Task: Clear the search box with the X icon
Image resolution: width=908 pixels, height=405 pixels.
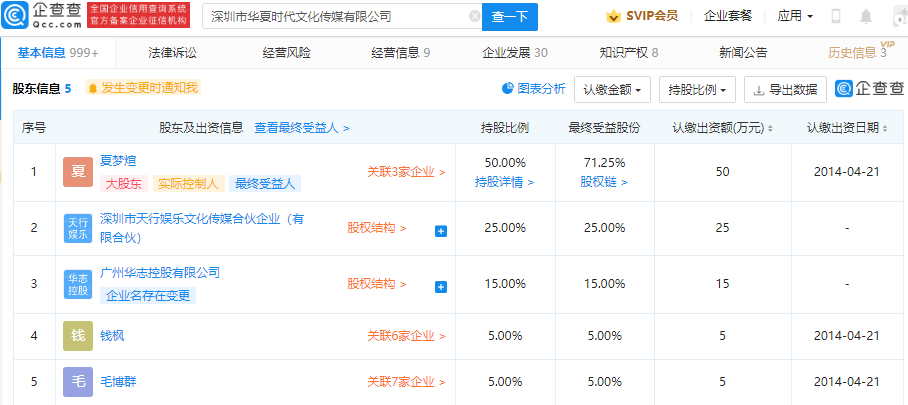Action: [475, 16]
